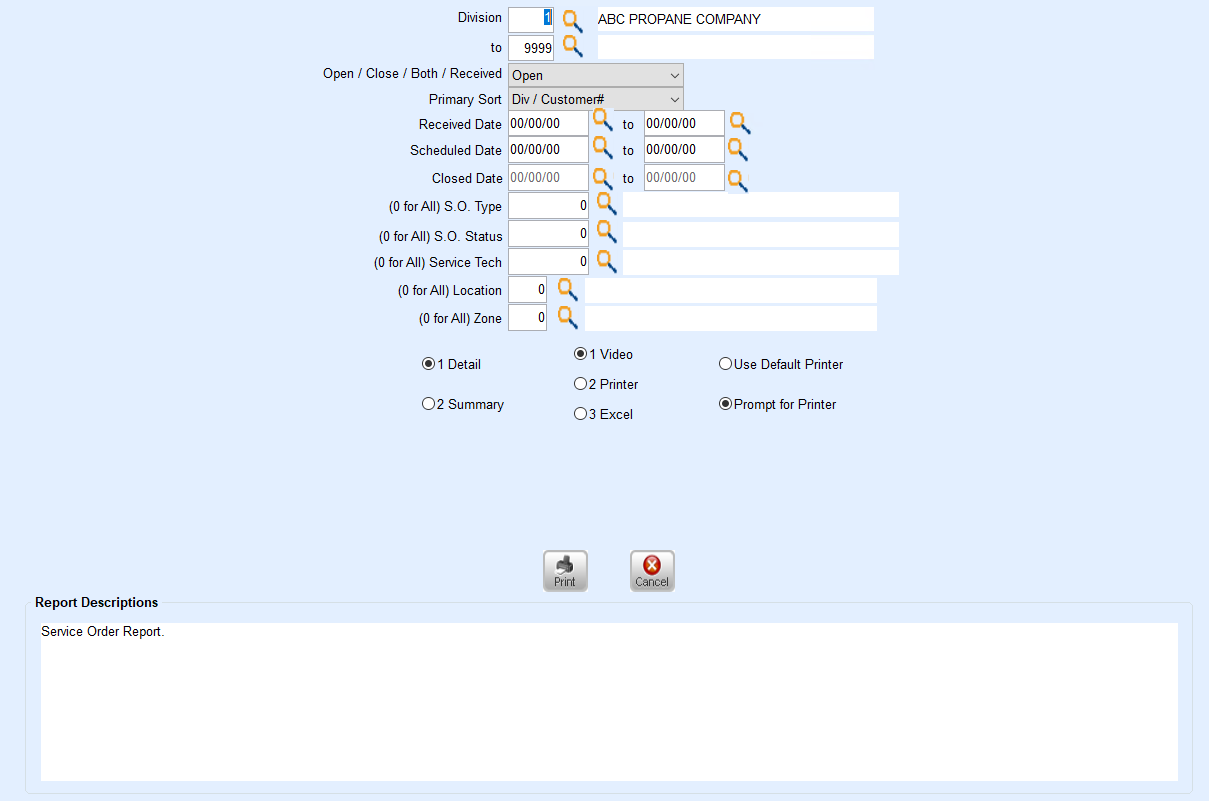Click the ABC PROPANE COMPANY name field
The width and height of the screenshot is (1209, 801).
pyautogui.click(x=735, y=19)
